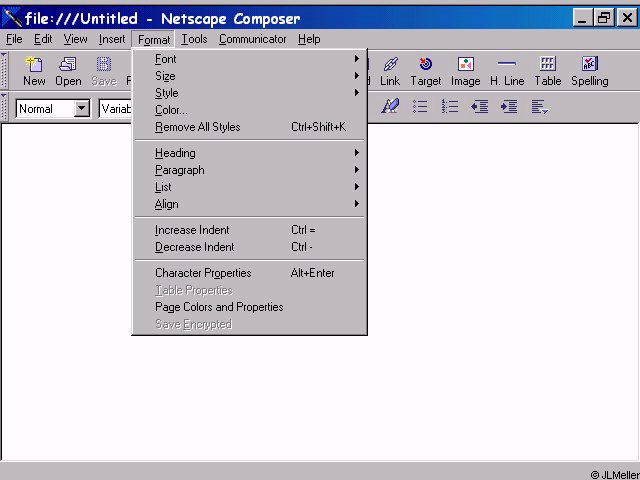Click the Variable Width font combo box

[116, 109]
